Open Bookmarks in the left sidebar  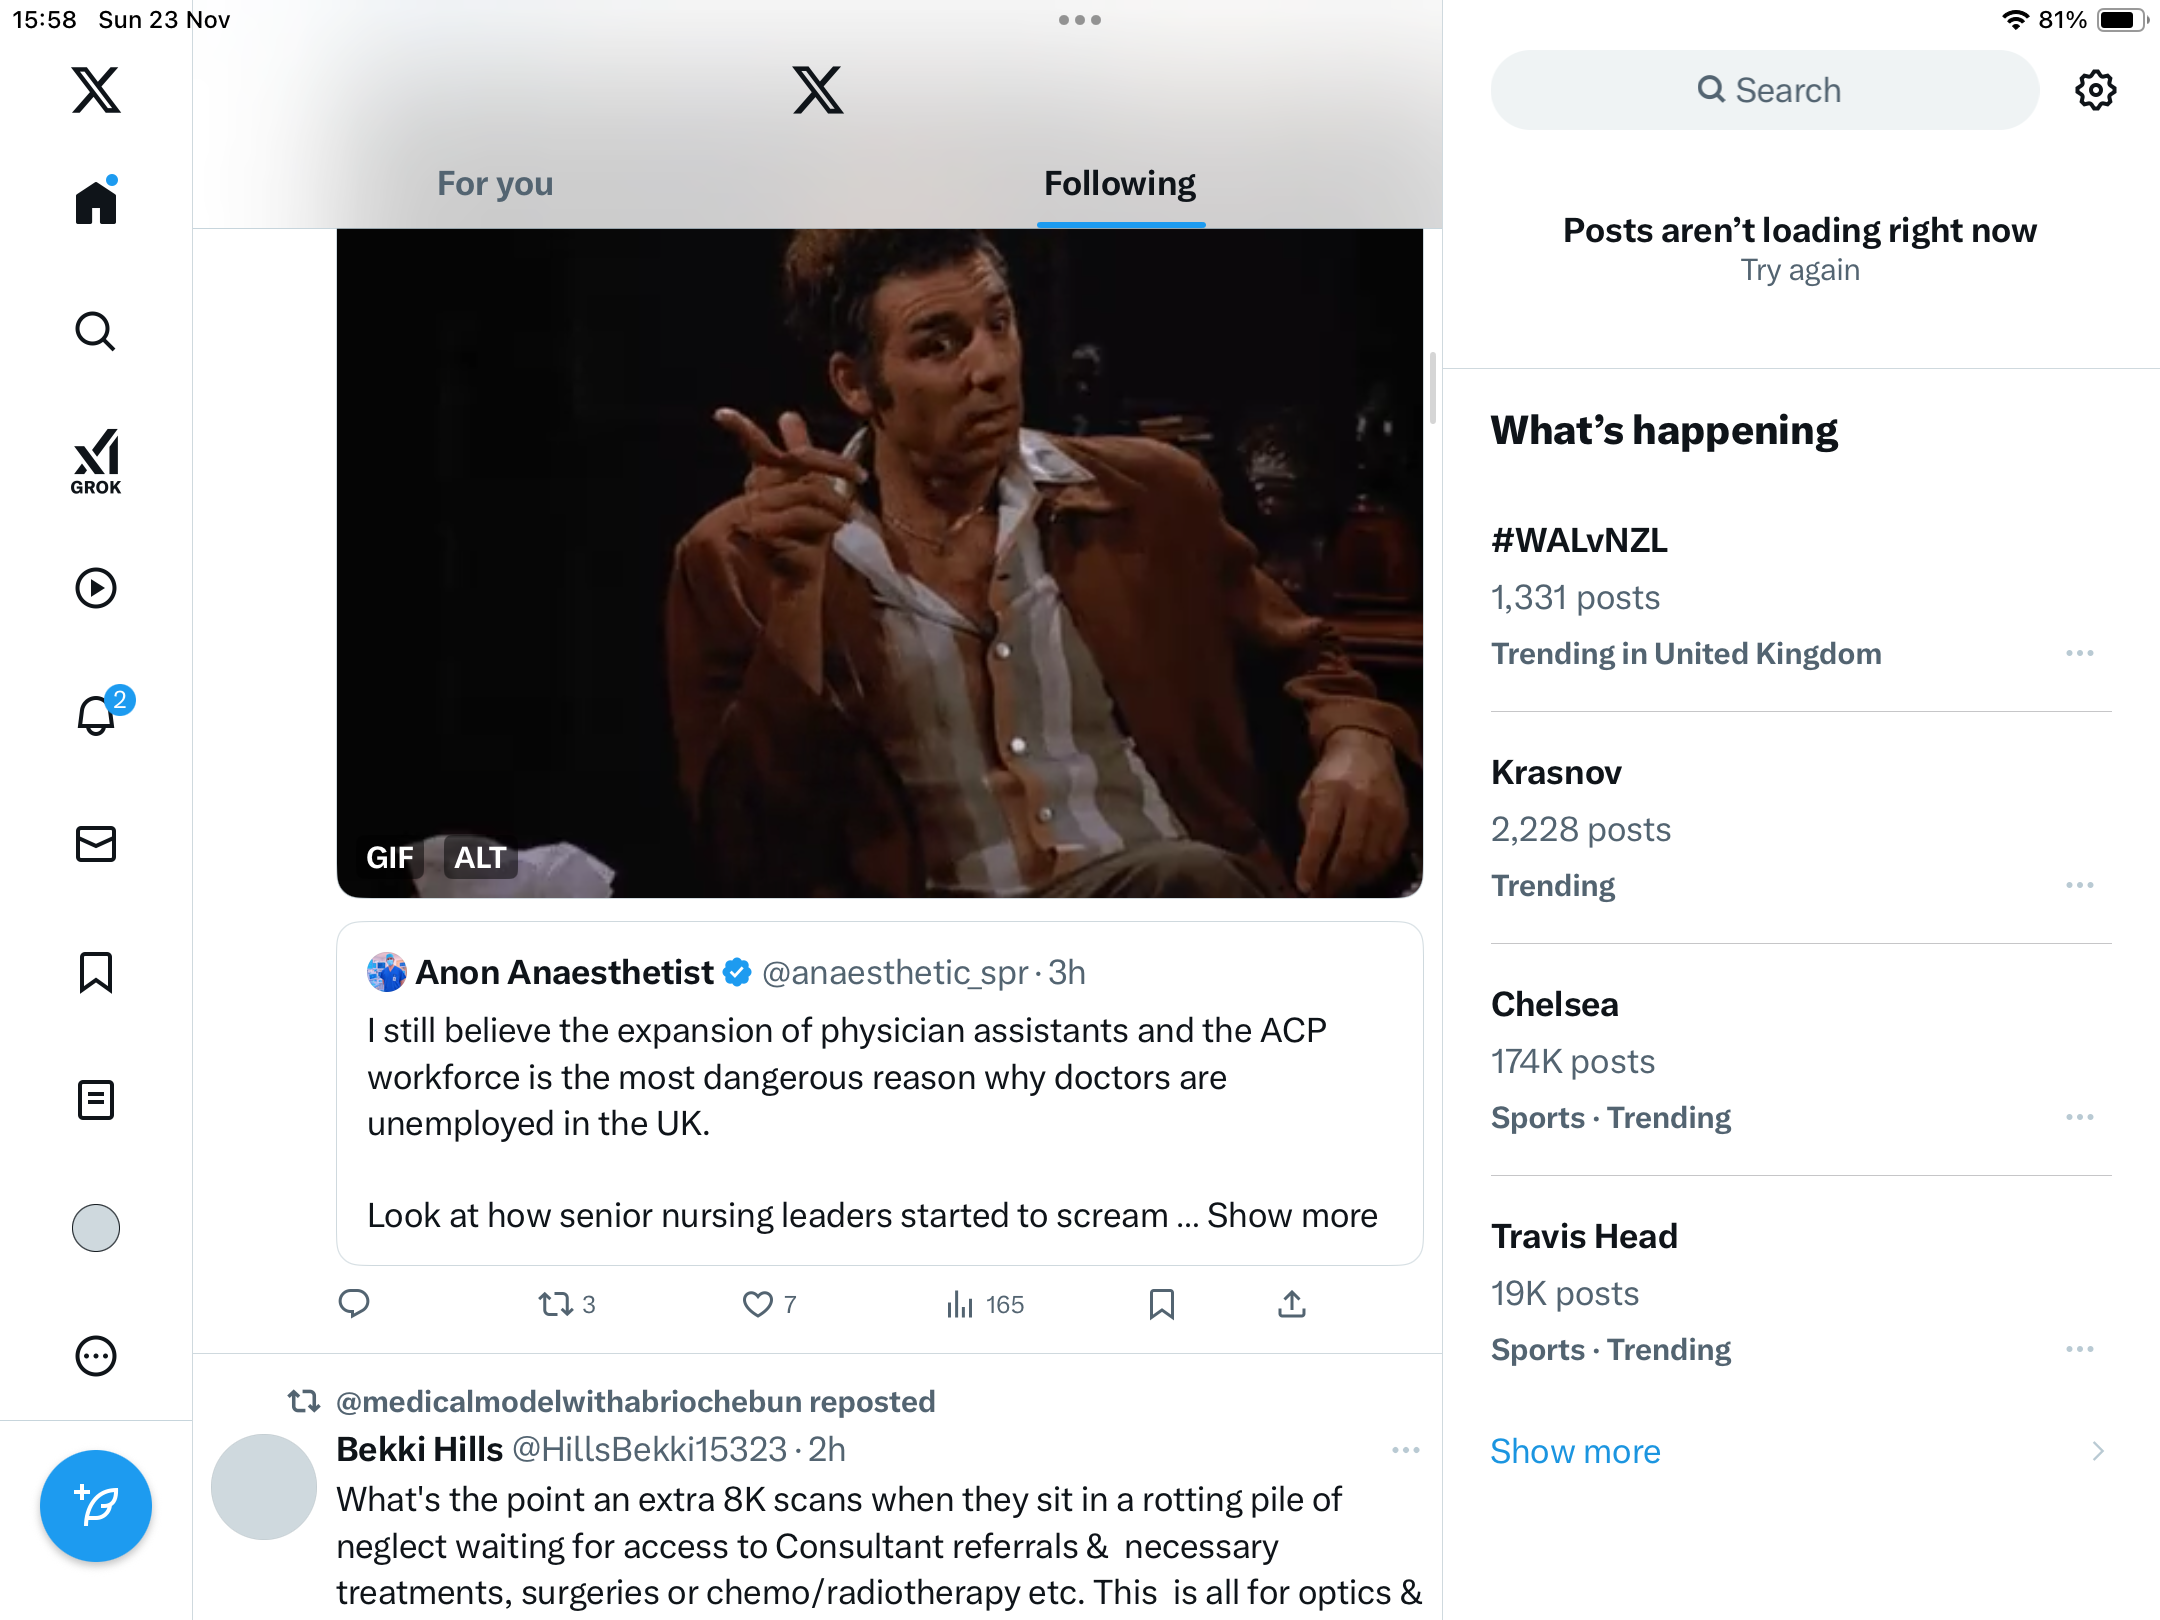pyautogui.click(x=96, y=972)
